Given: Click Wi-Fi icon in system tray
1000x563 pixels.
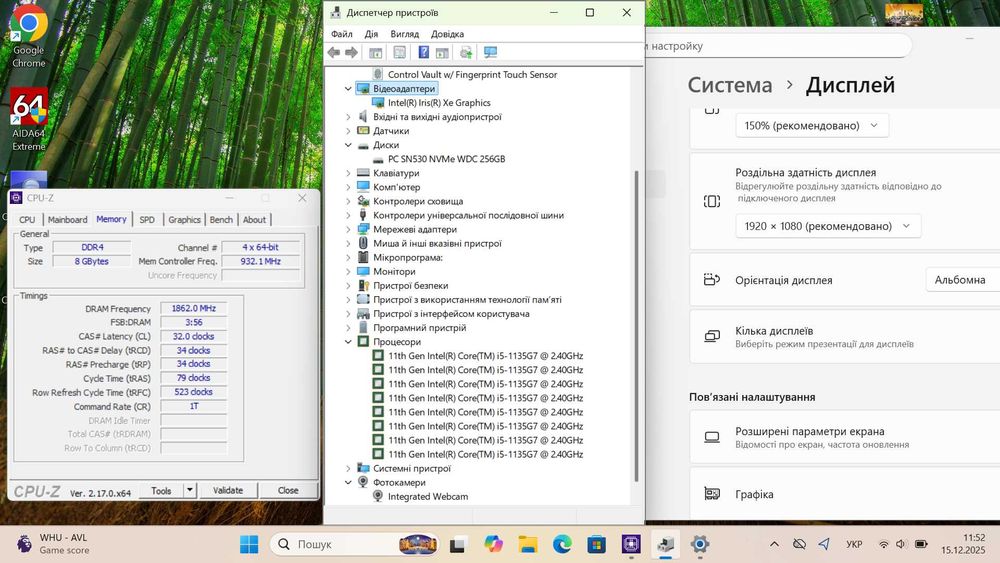Looking at the screenshot, I should (x=883, y=544).
